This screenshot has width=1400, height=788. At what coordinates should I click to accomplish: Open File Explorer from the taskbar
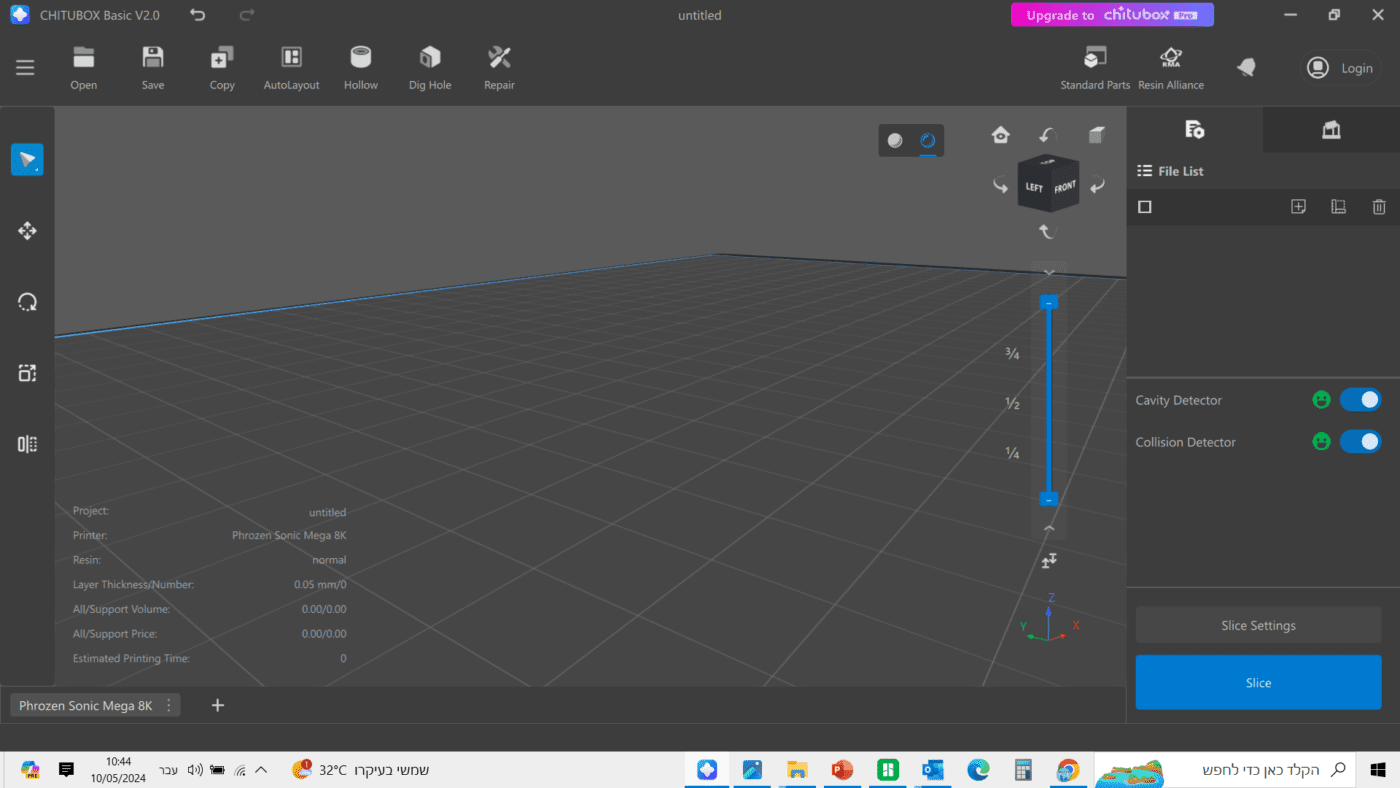(797, 770)
